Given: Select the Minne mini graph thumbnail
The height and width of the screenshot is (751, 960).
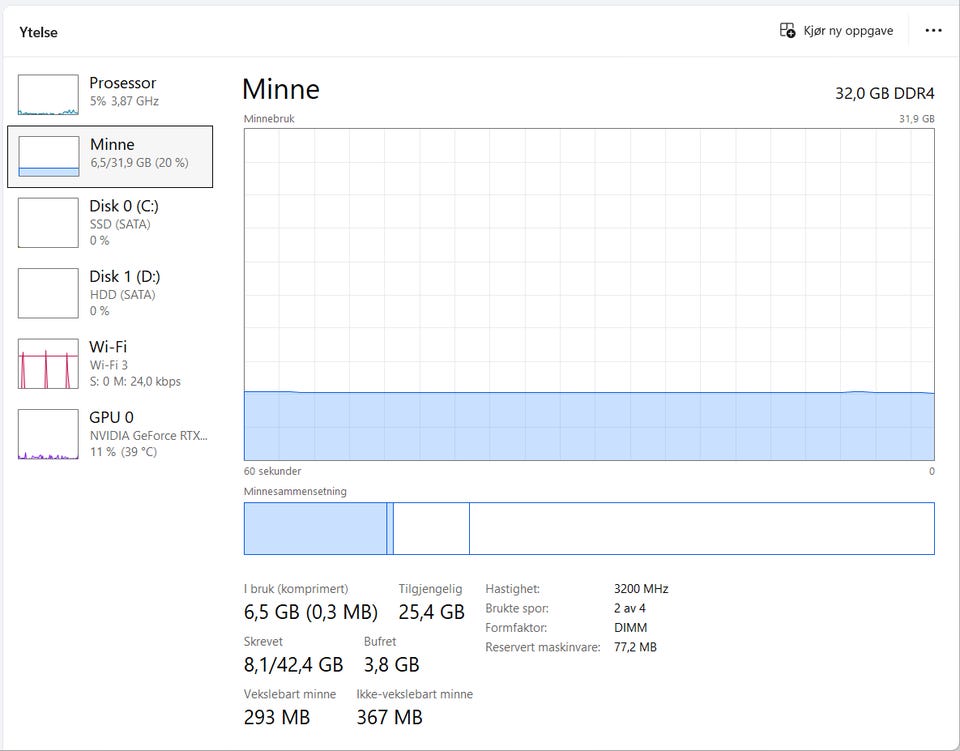Looking at the screenshot, I should click(x=48, y=156).
